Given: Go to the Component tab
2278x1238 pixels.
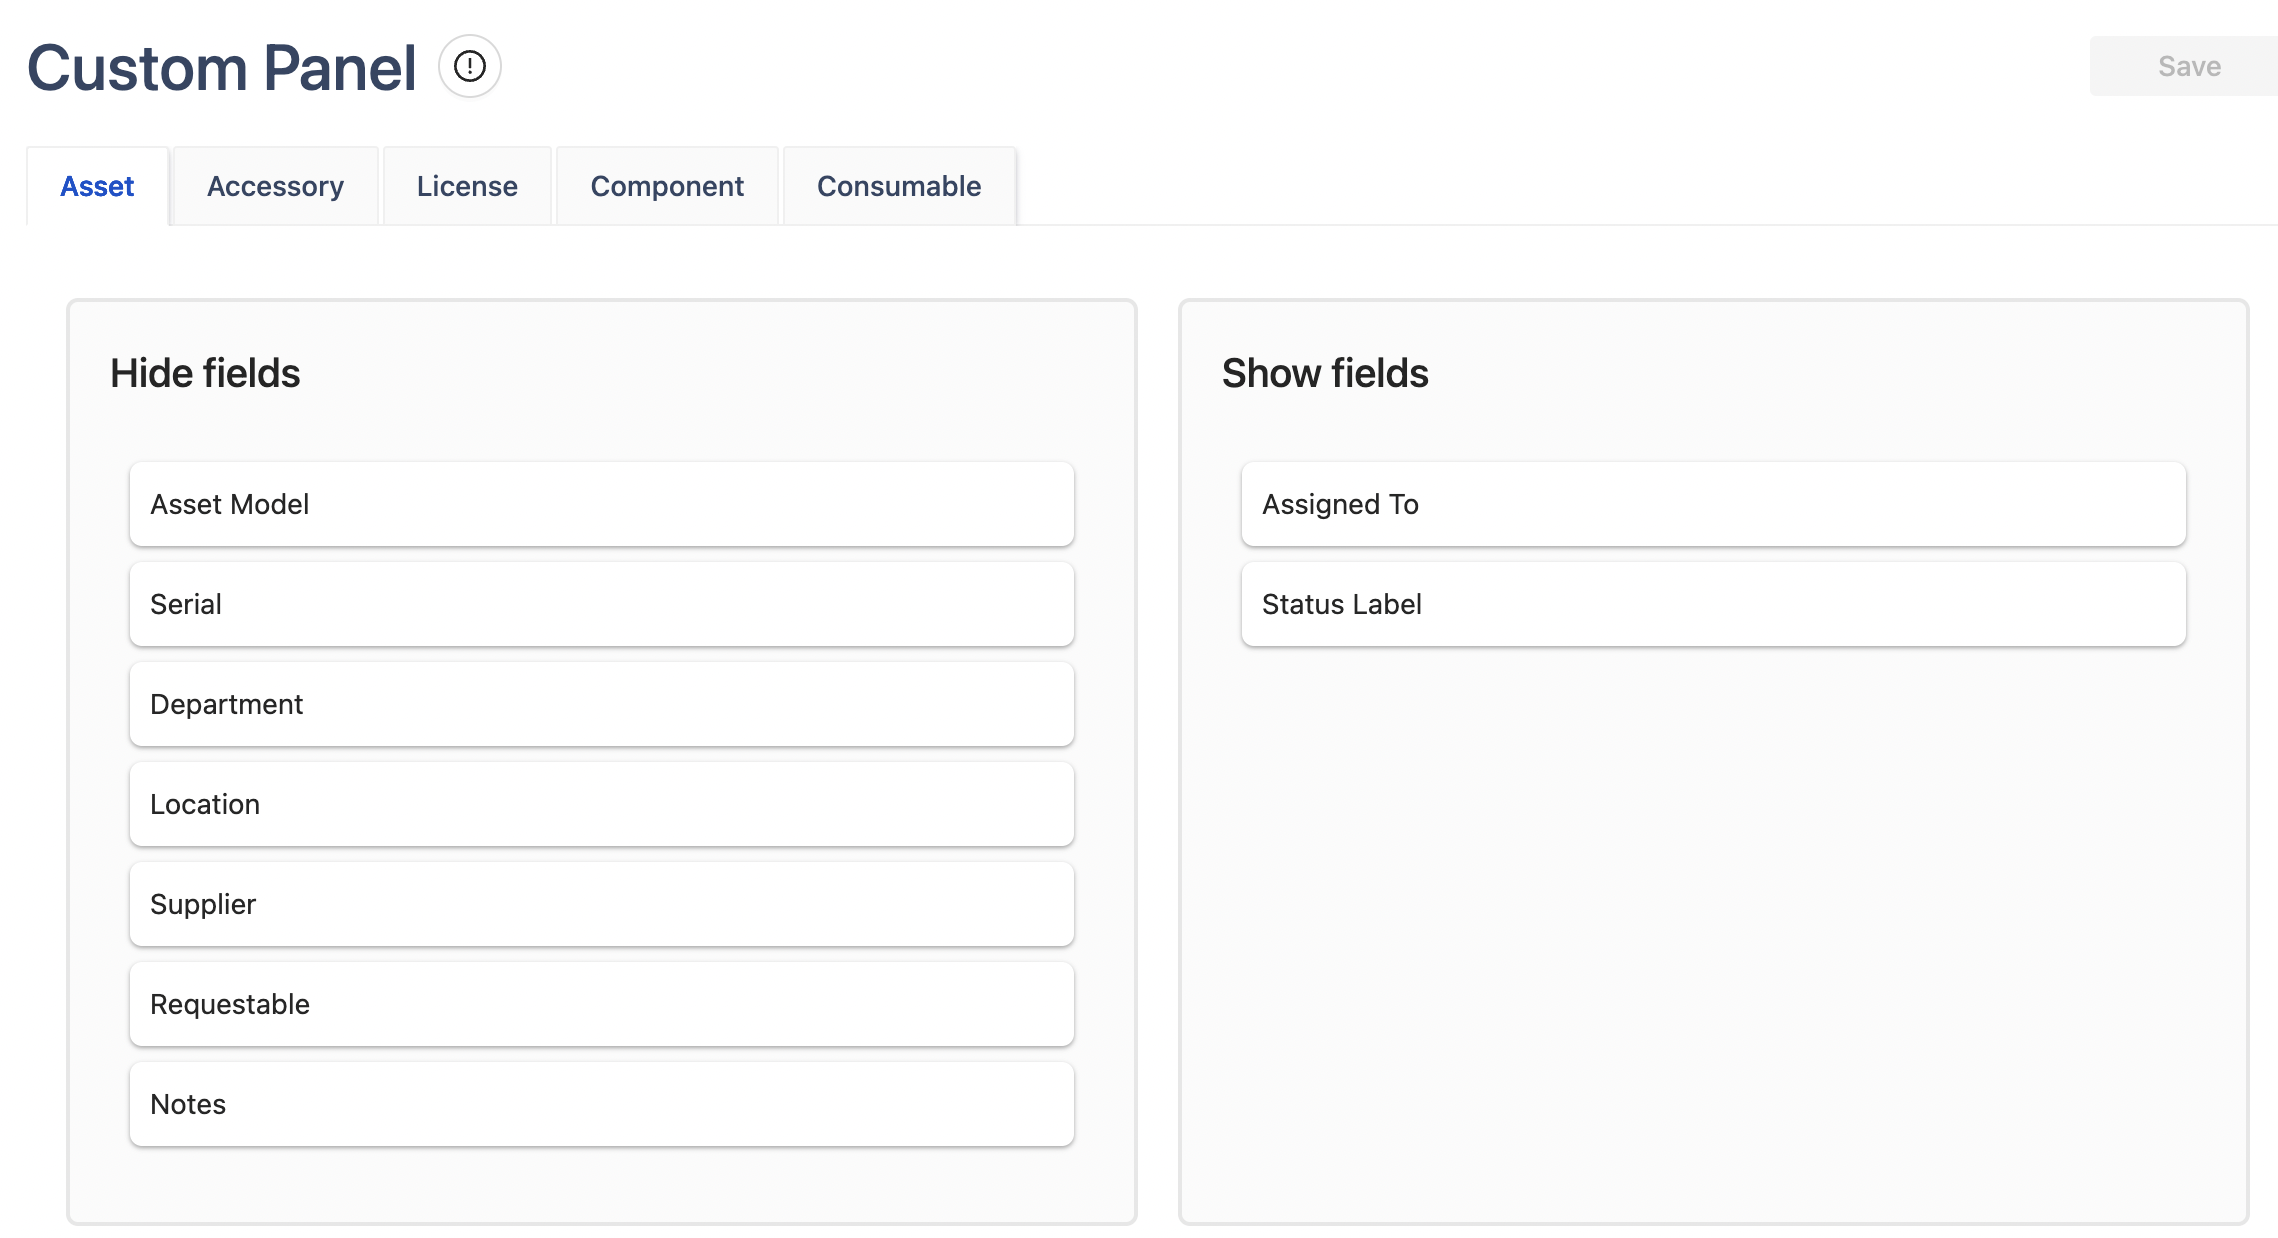Looking at the screenshot, I should (x=667, y=186).
